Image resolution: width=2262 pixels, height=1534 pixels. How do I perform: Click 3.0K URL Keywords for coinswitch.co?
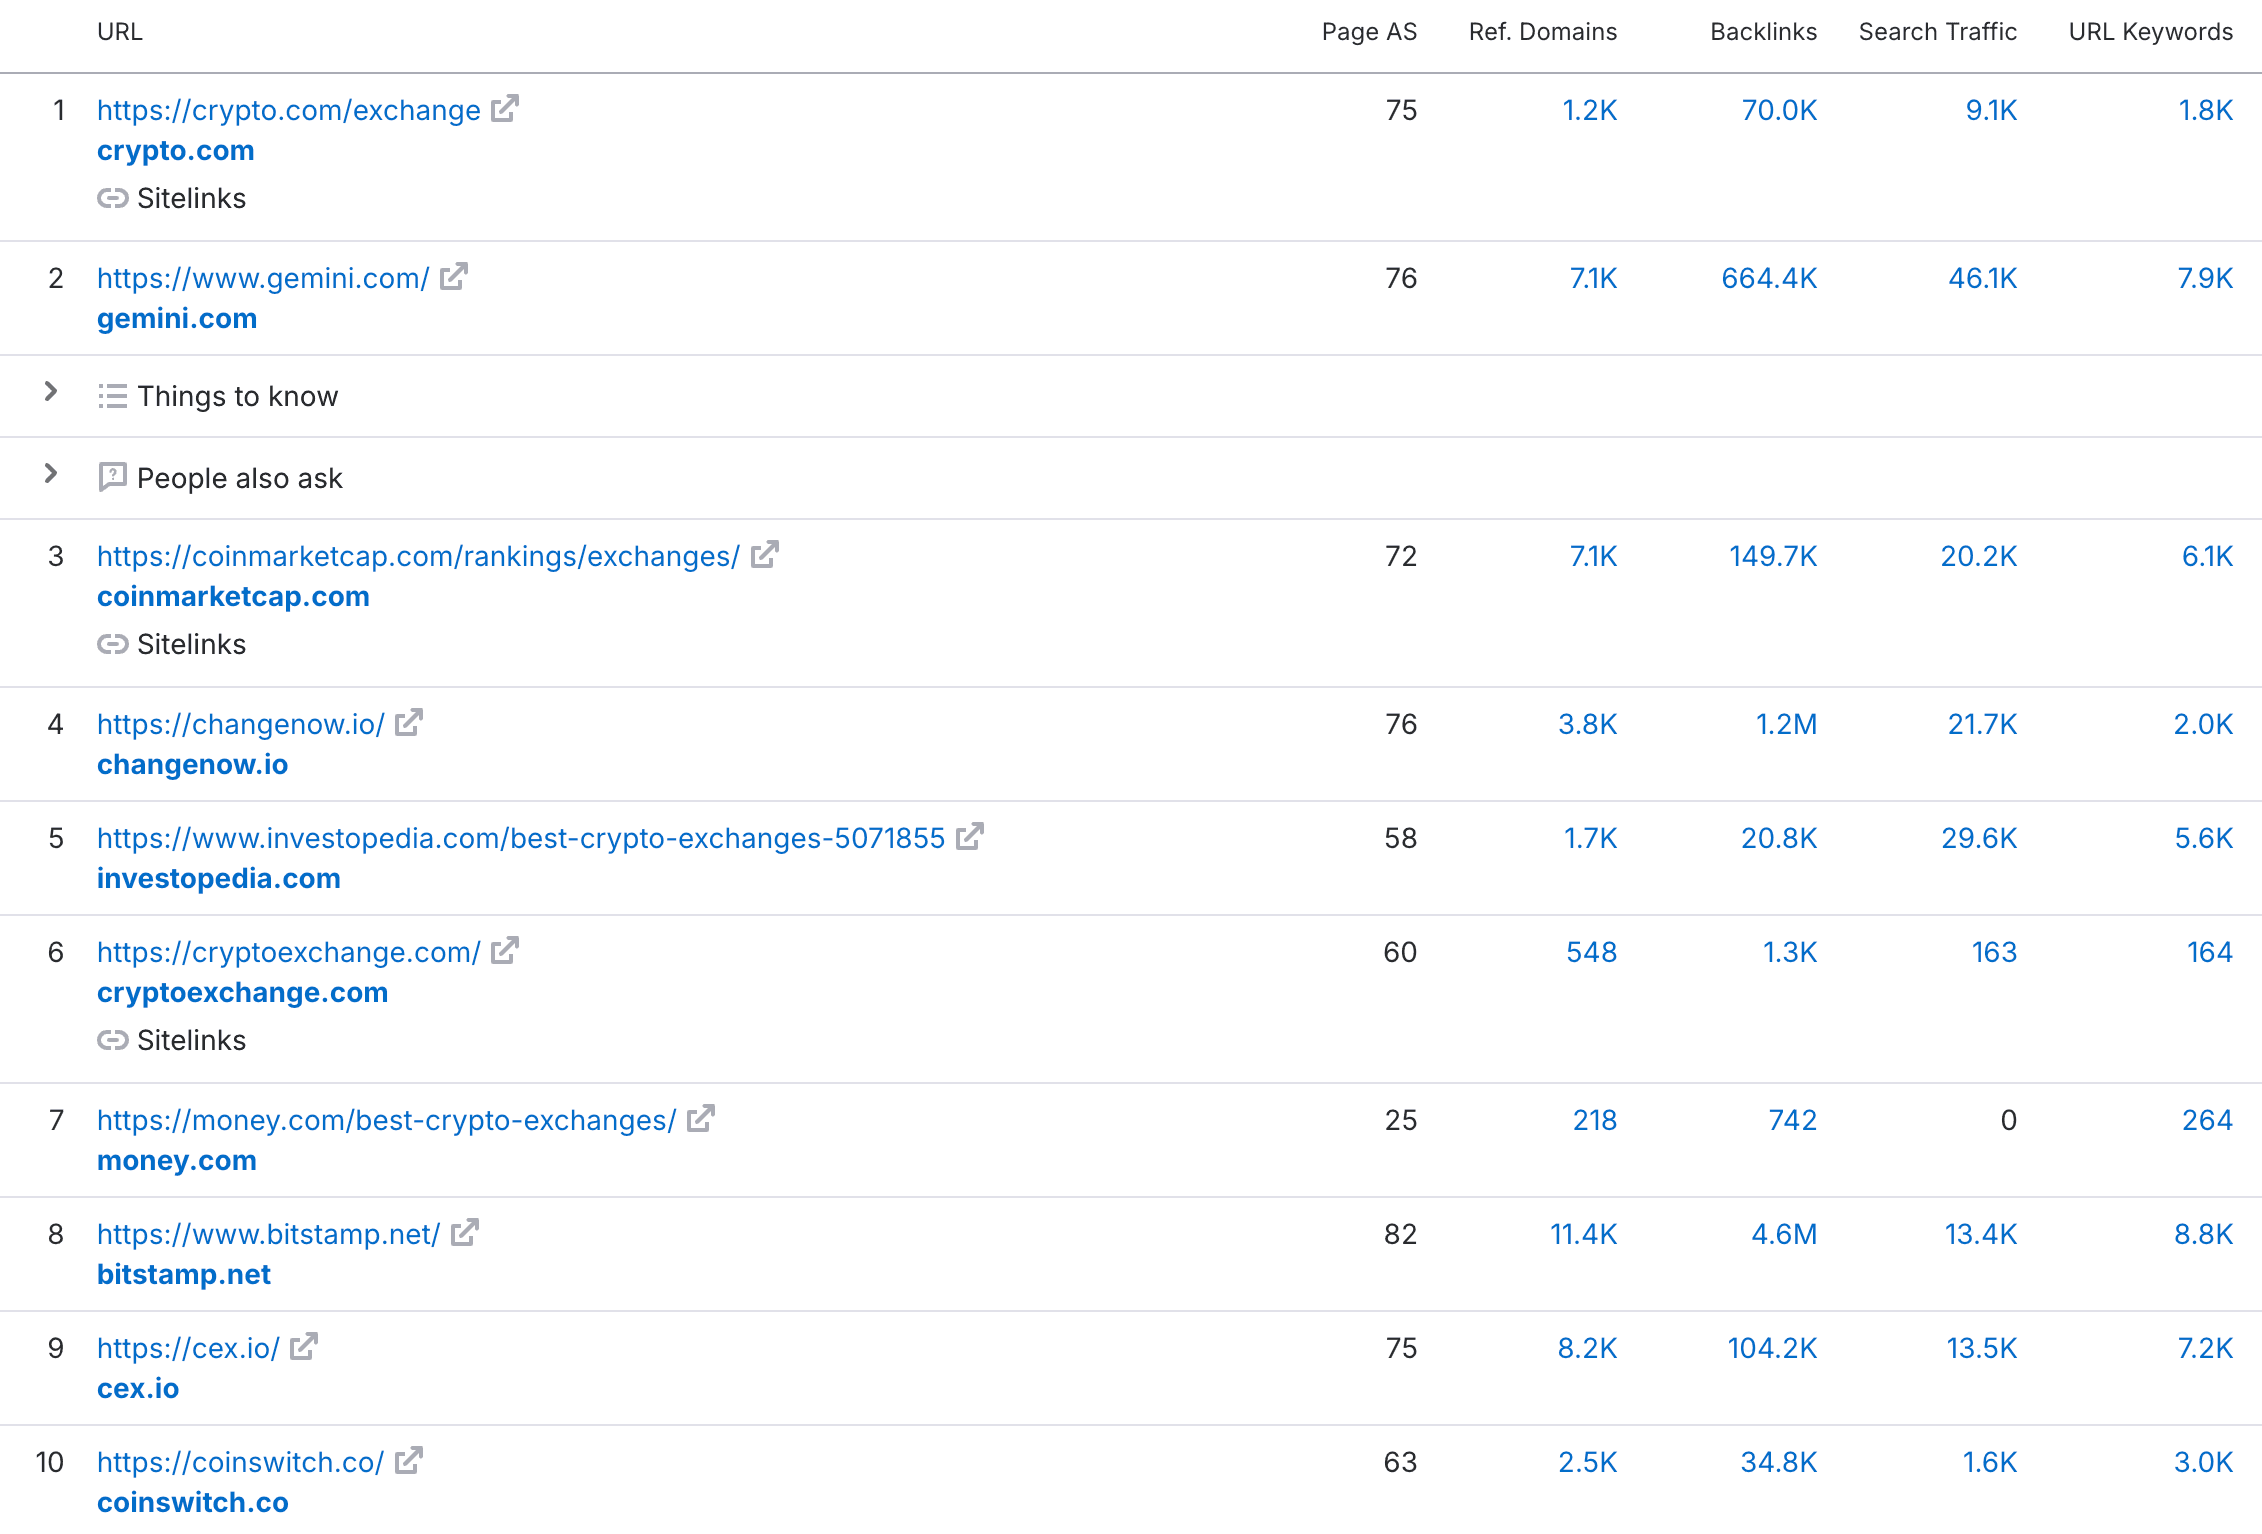2203,1462
